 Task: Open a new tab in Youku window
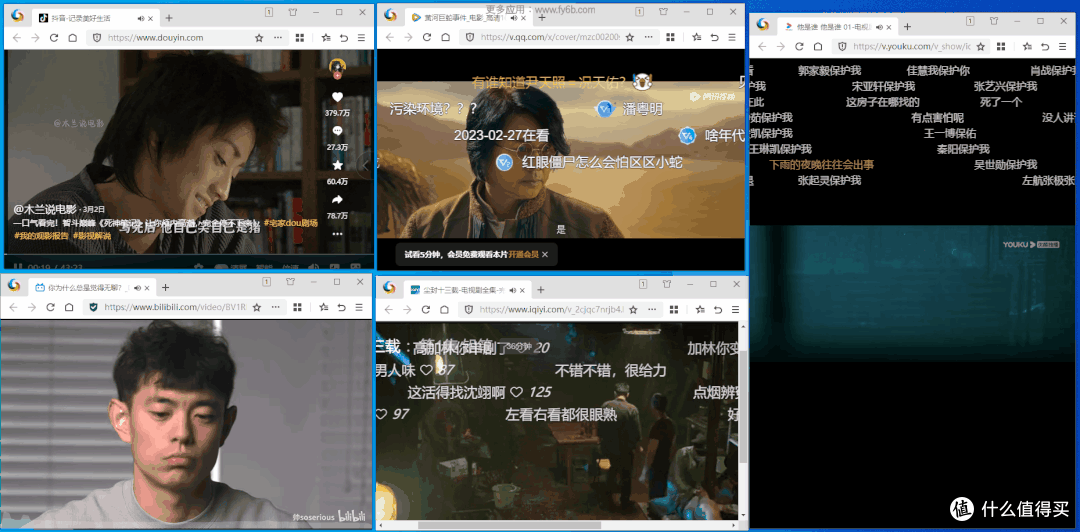click(907, 27)
